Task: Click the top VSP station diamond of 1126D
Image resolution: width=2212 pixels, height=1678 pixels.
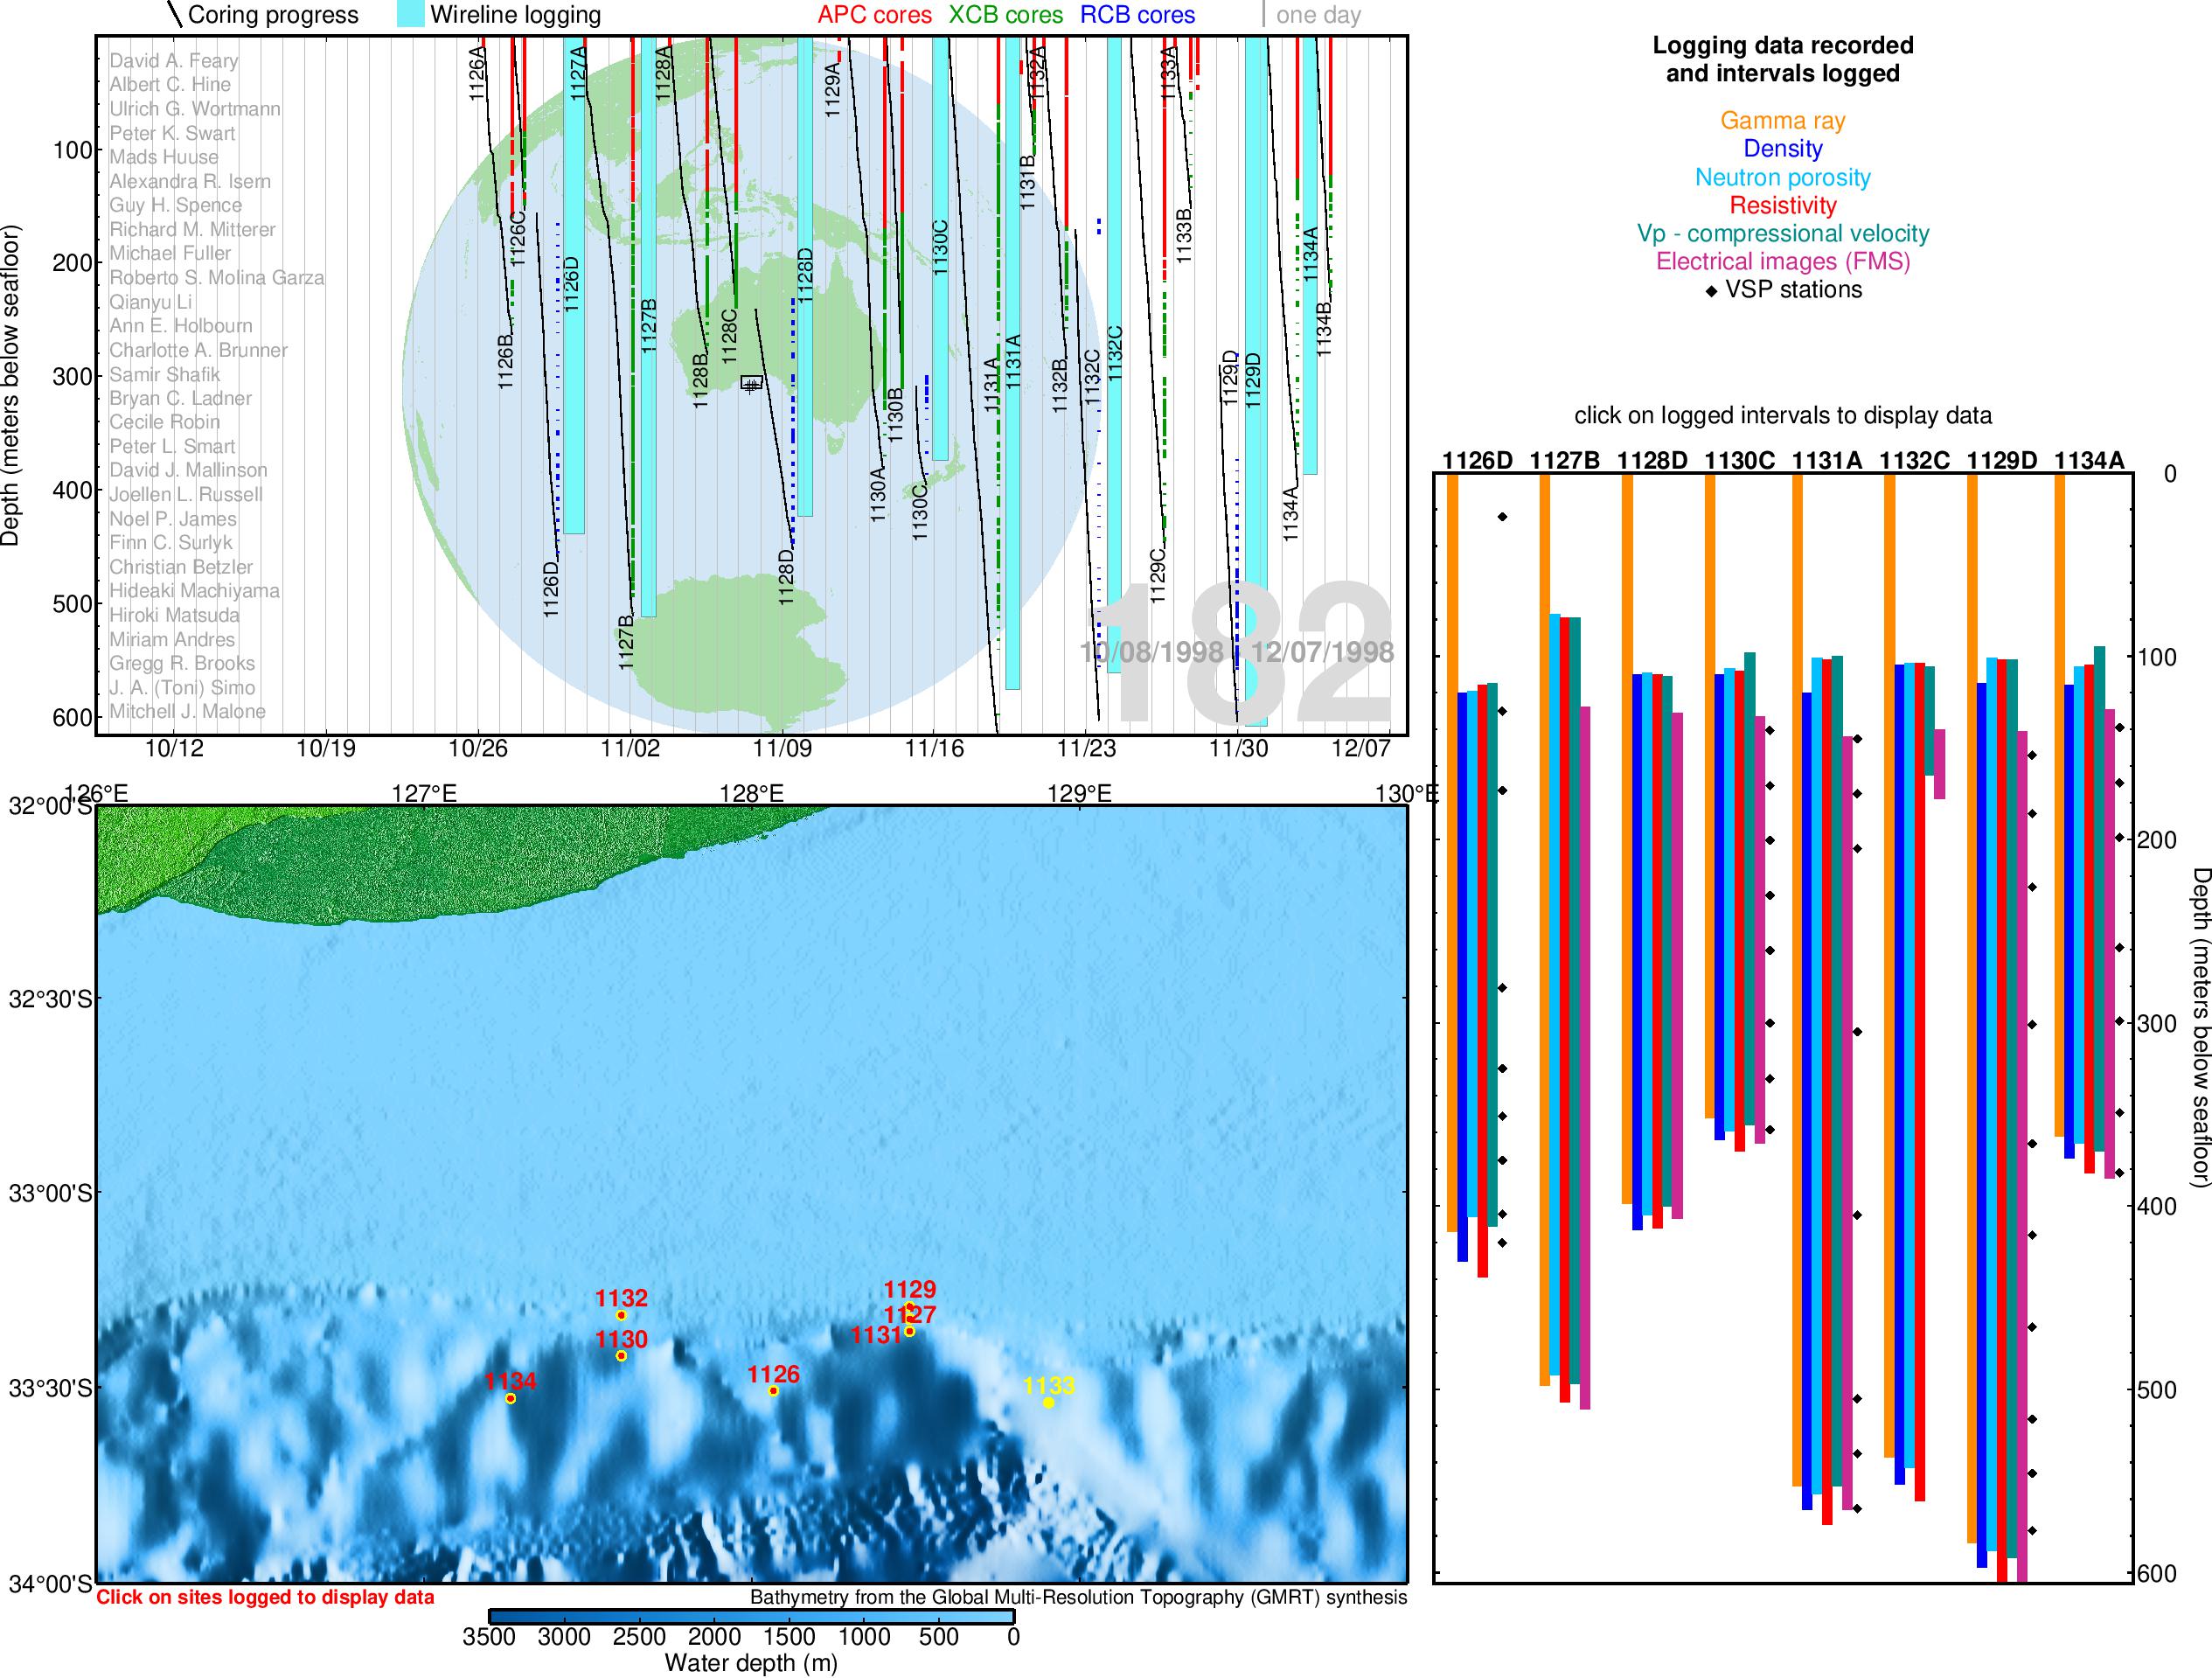Action: pos(1502,516)
